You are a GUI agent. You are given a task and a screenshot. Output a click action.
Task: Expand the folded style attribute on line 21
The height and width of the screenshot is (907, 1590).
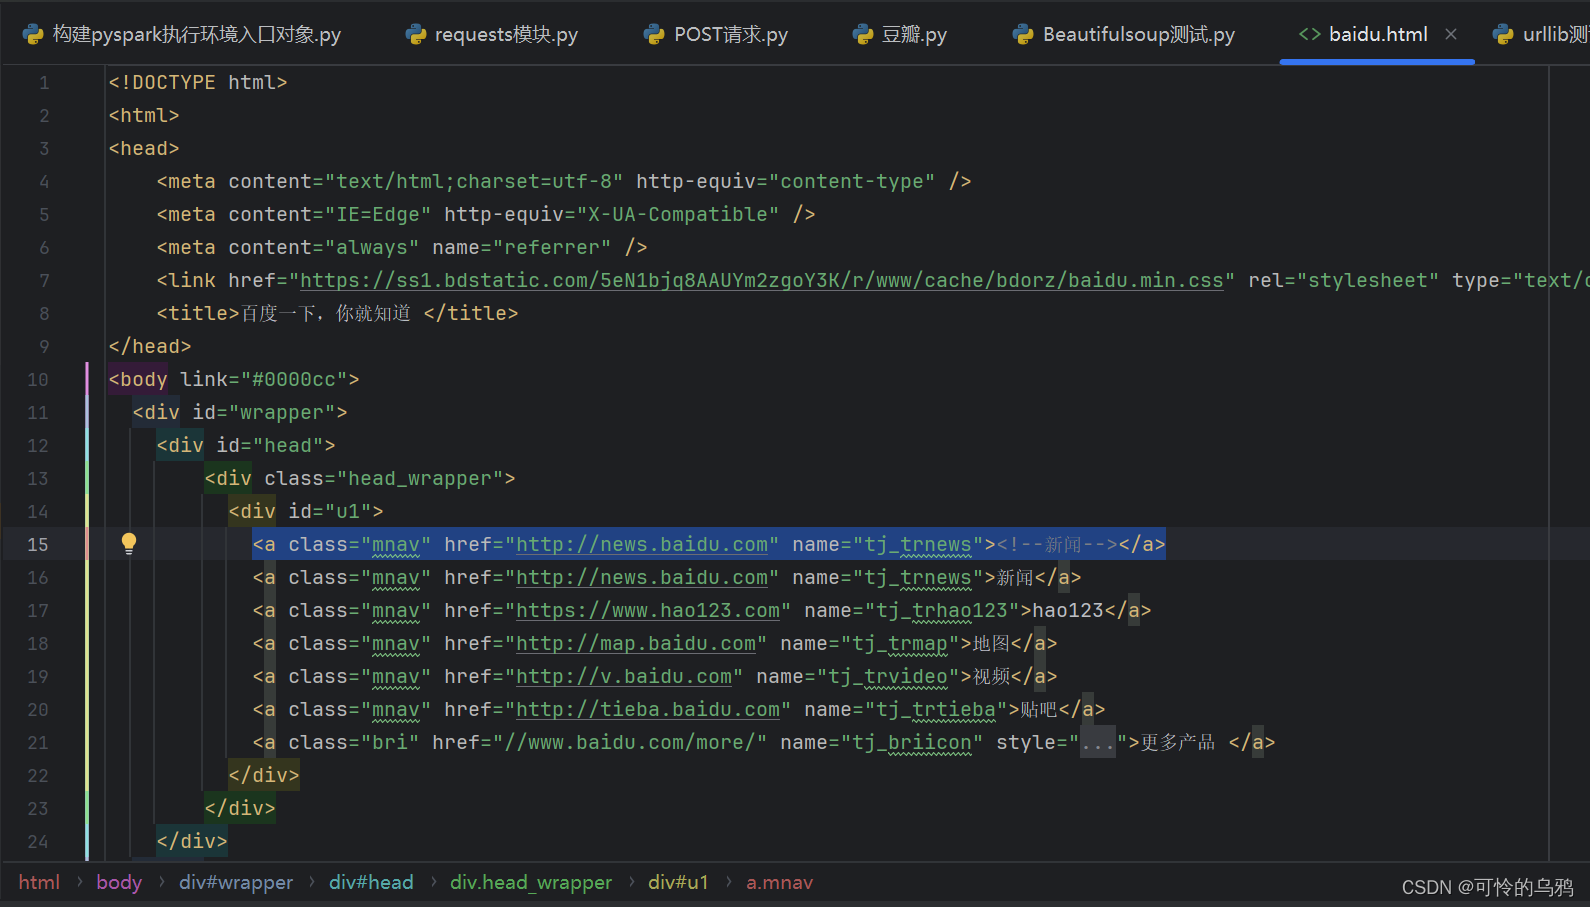coord(1097,743)
